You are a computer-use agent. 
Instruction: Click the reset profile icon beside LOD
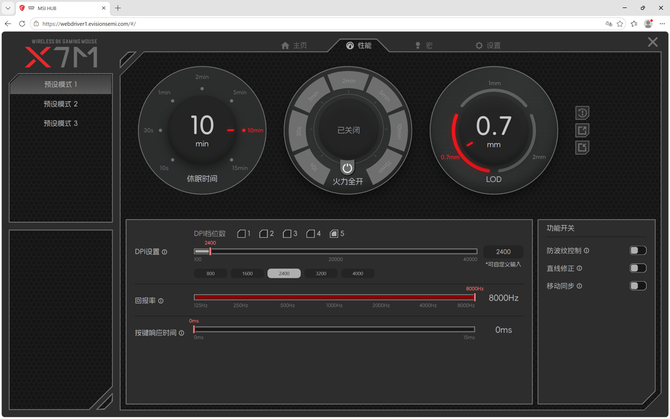pos(582,113)
